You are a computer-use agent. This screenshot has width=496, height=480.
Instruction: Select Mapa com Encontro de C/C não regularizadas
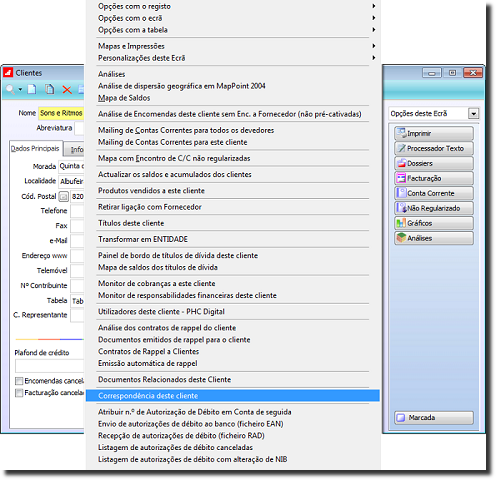(233, 158)
